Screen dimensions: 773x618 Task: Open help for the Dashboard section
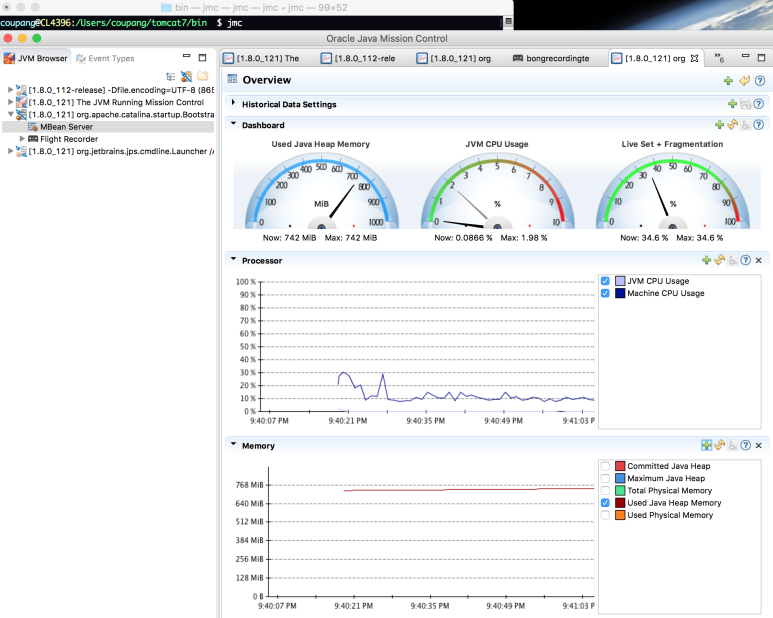(x=759, y=125)
